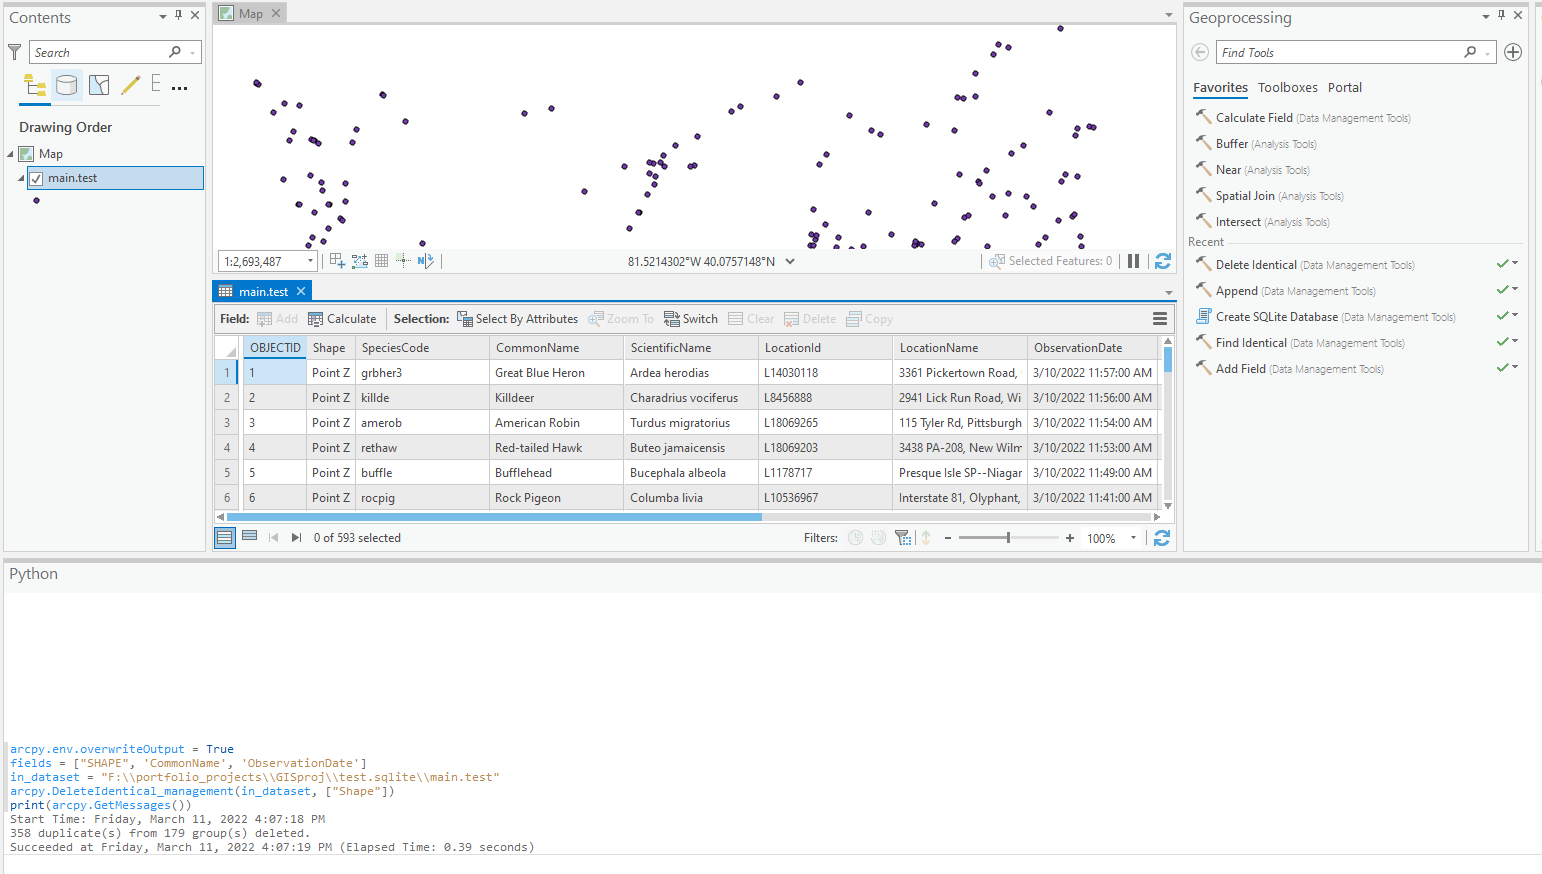The height and width of the screenshot is (874, 1542).
Task: Click the filter funnel icon in Contents
Action: pos(14,51)
